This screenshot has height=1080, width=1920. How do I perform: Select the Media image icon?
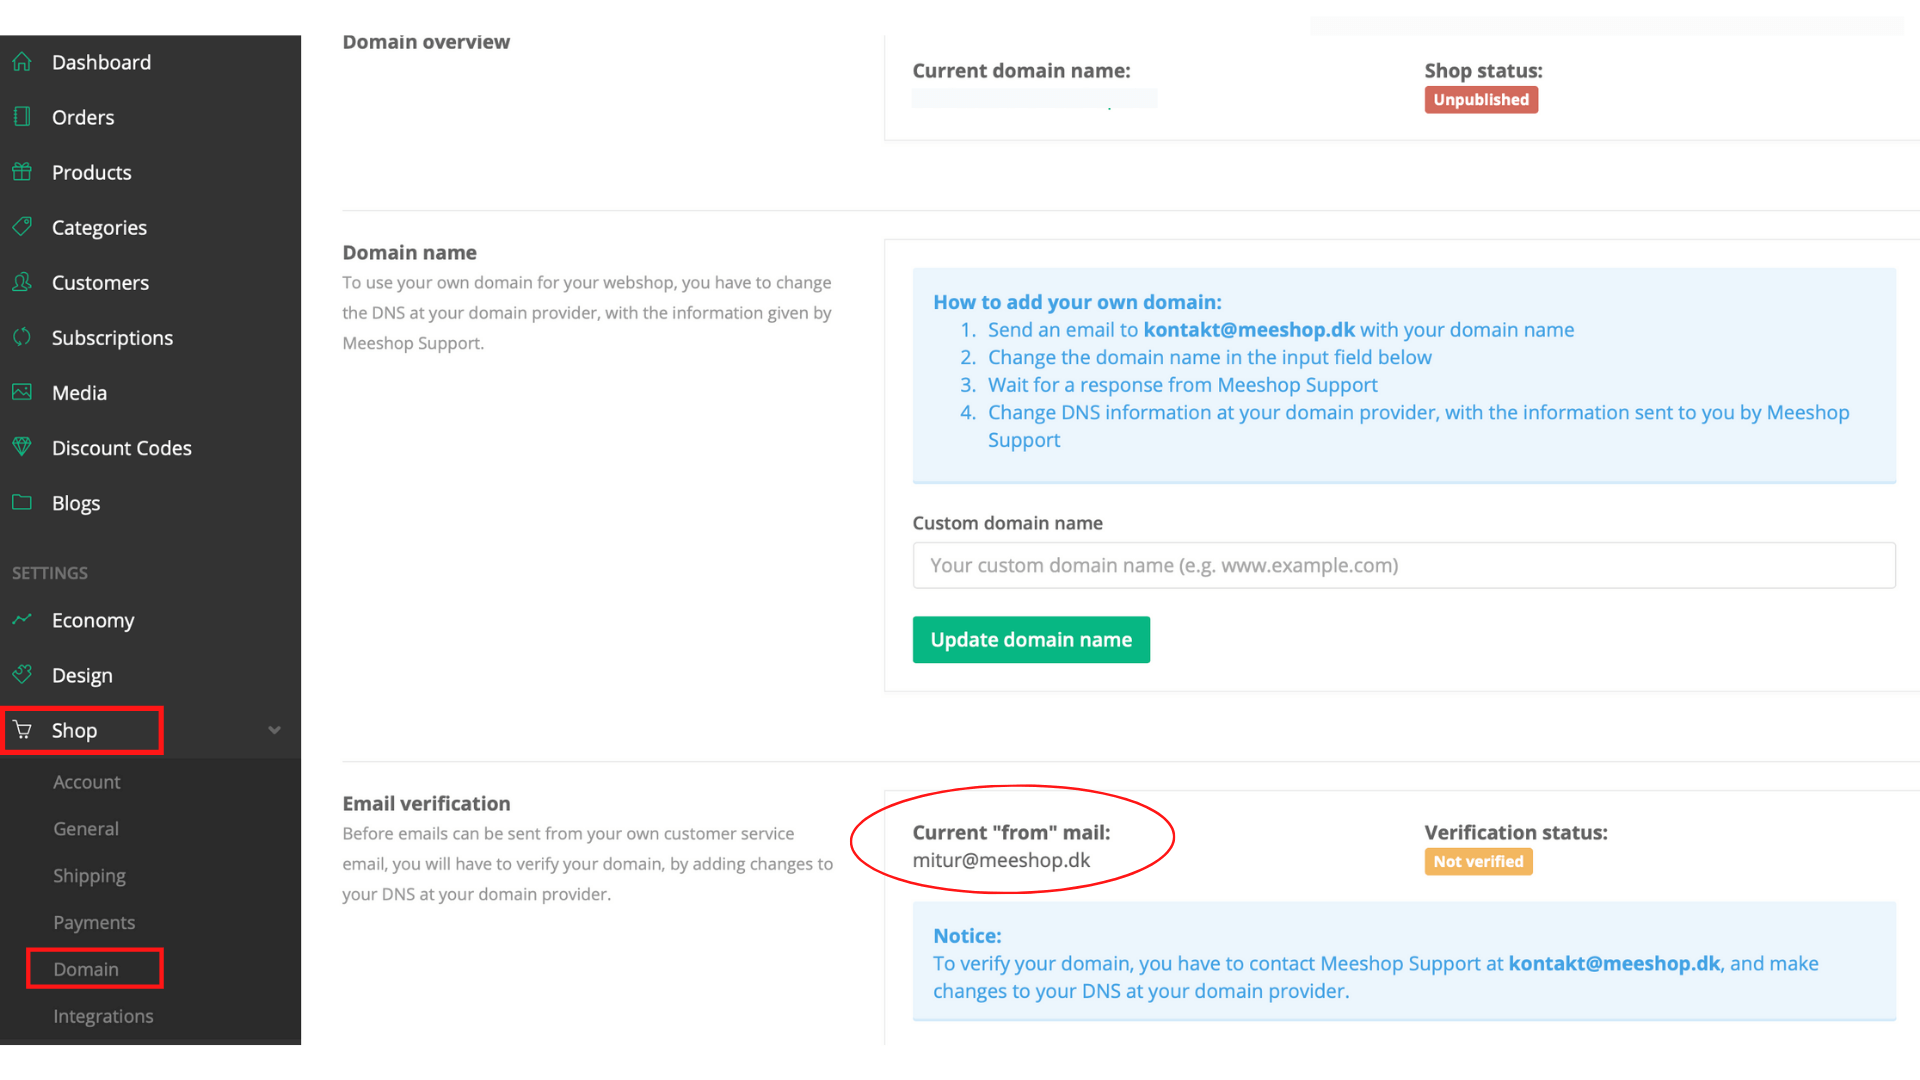click(22, 392)
